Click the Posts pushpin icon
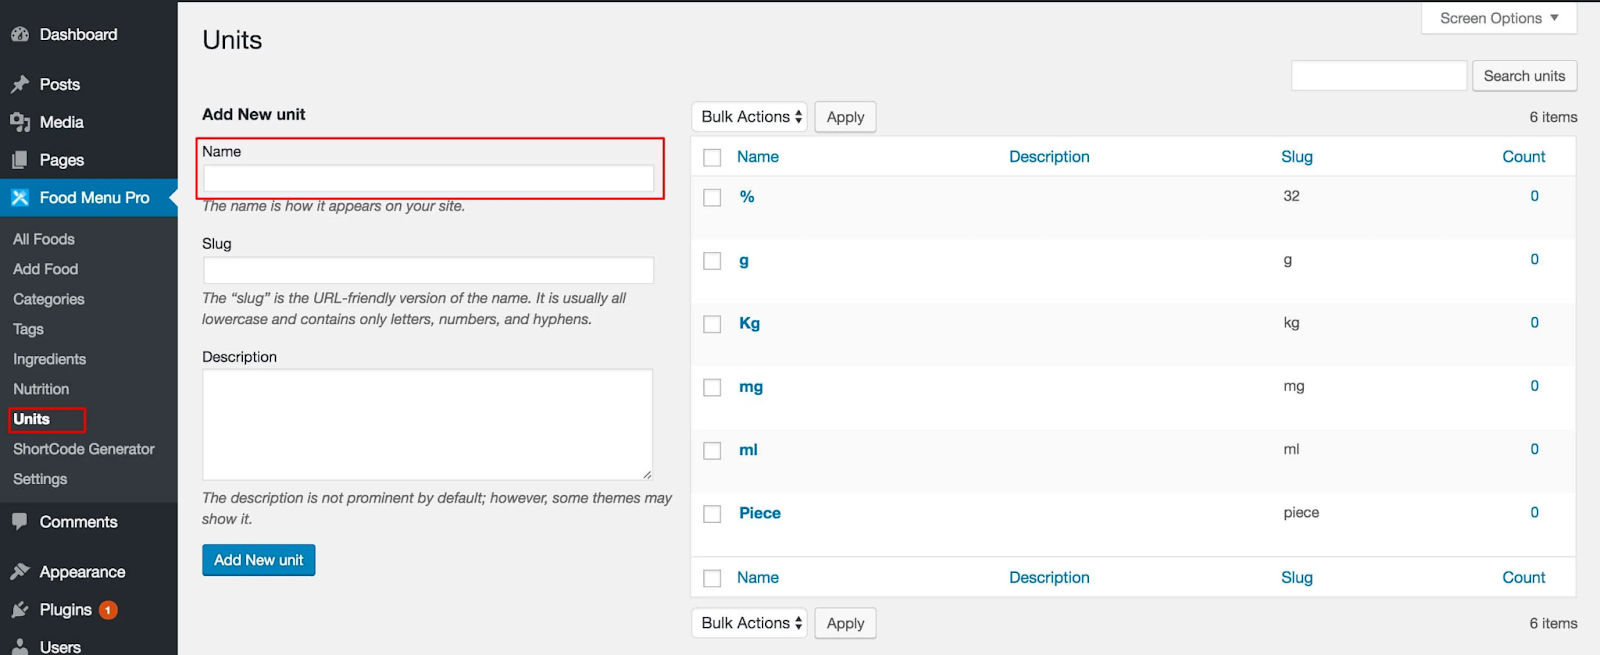This screenshot has height=655, width=1600. tap(20, 85)
